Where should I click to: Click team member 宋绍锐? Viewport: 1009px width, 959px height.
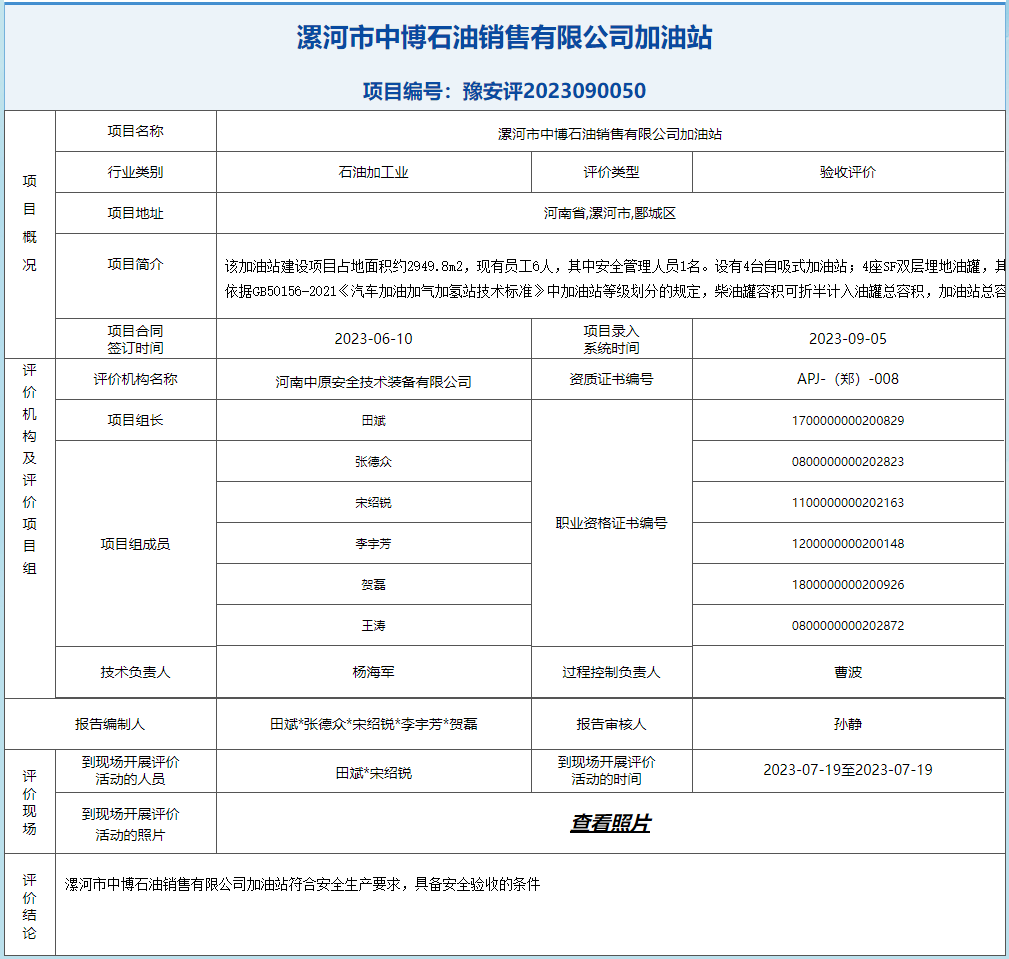373,503
